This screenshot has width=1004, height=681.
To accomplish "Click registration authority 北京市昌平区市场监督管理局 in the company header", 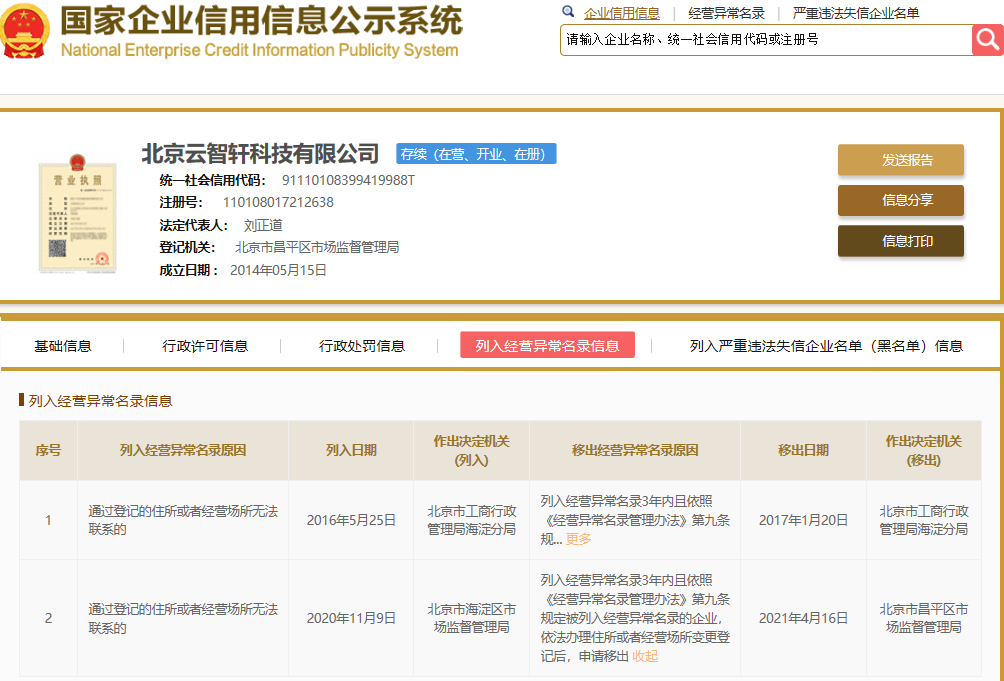I will (x=317, y=248).
